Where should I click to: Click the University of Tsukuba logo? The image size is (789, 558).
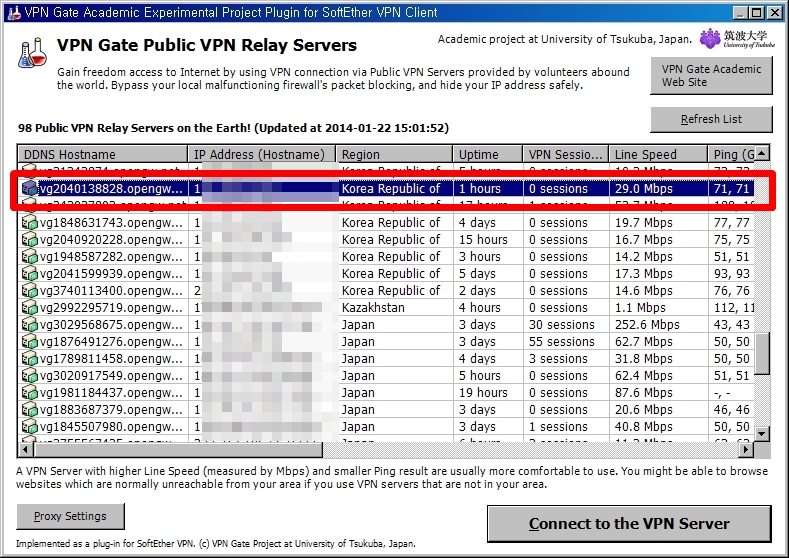point(736,39)
